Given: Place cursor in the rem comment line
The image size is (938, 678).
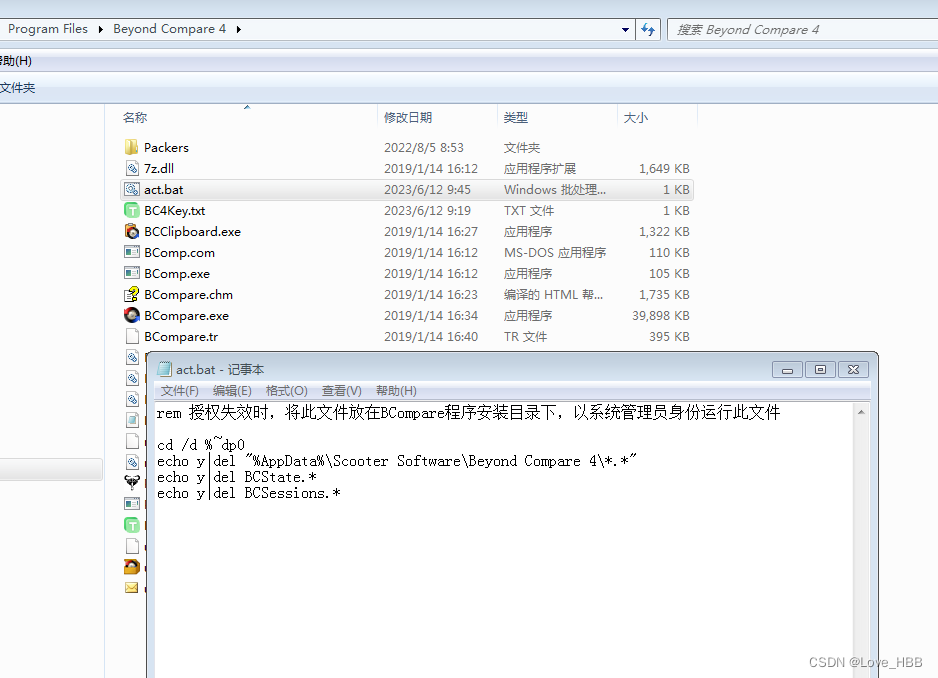Looking at the screenshot, I should pyautogui.click(x=468, y=412).
